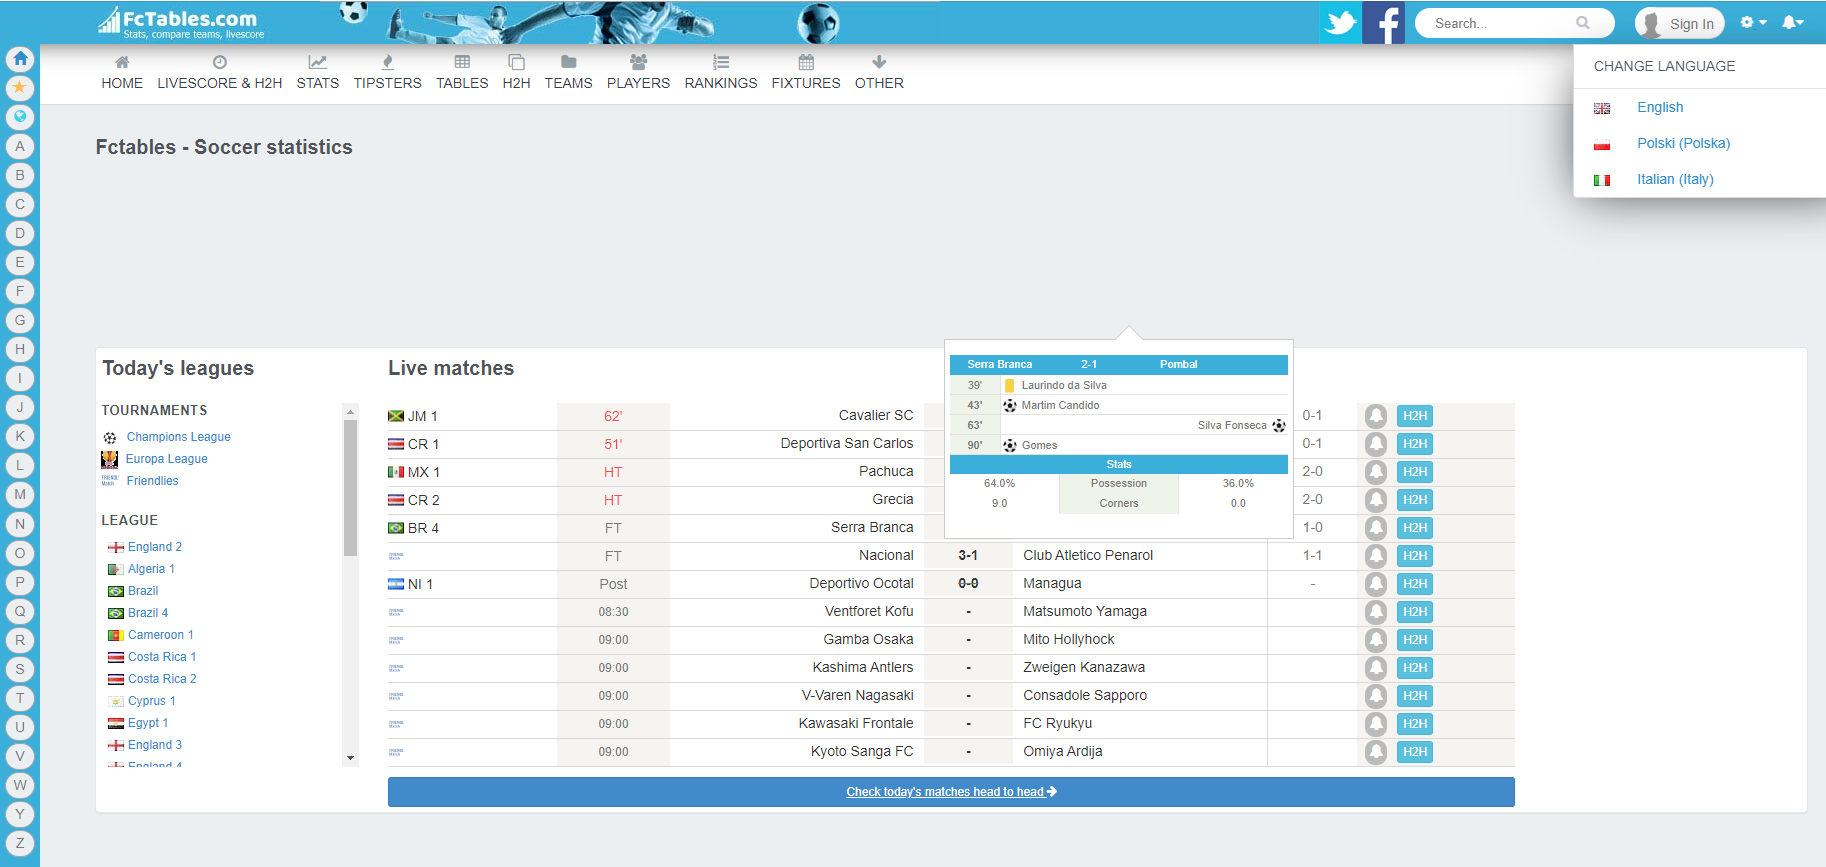Select letter M in sidebar index
The image size is (1826, 867).
pos(20,494)
